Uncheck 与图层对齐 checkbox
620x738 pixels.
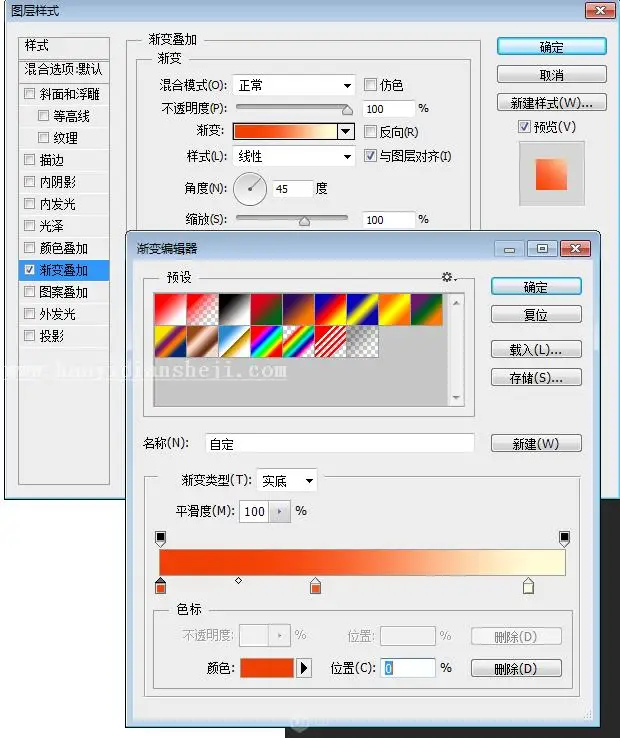point(370,155)
